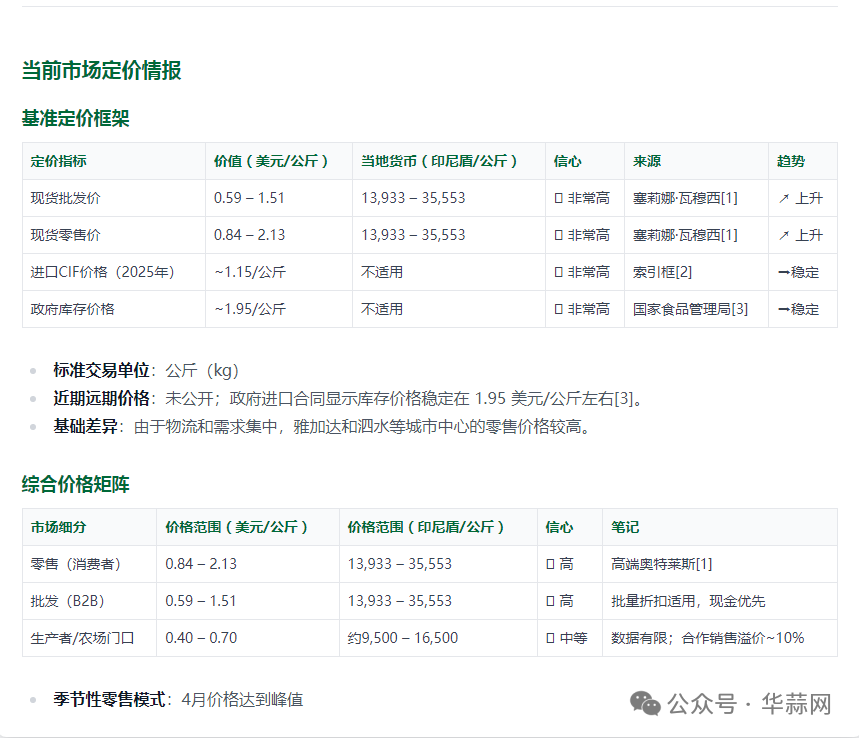Click the 笔记 column header
This screenshot has height=738, width=859.
point(625,527)
